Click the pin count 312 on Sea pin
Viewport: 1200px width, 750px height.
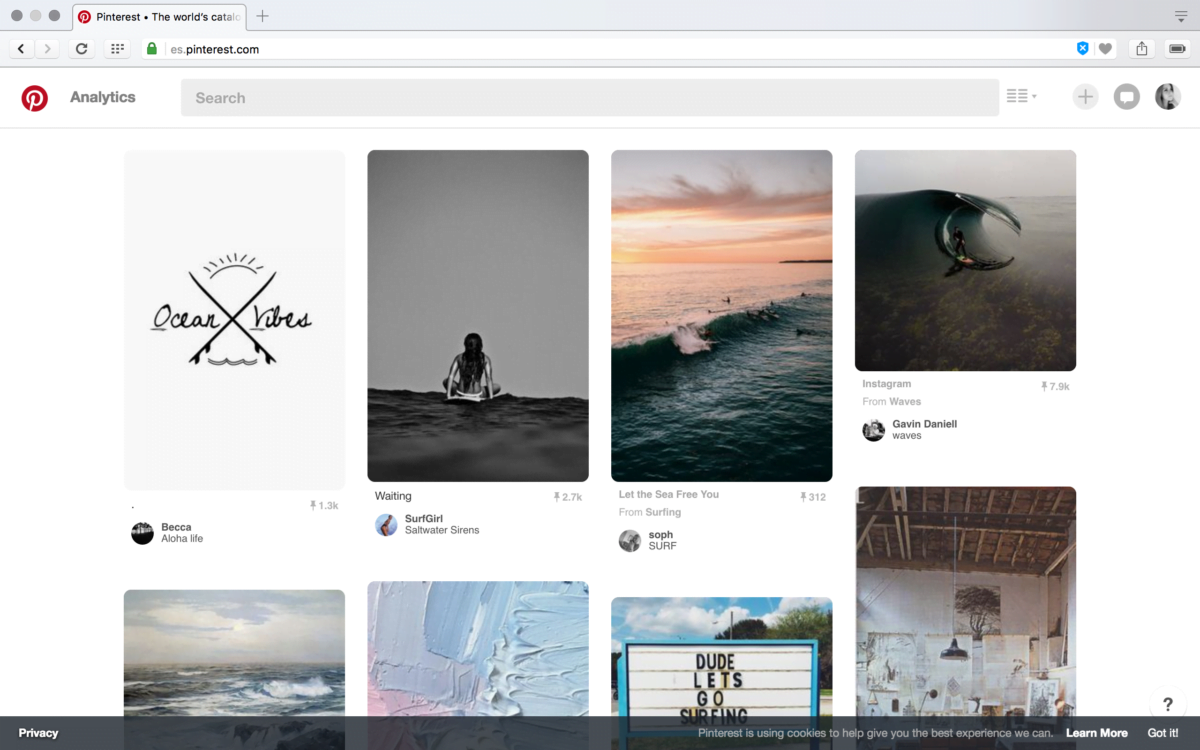click(813, 497)
